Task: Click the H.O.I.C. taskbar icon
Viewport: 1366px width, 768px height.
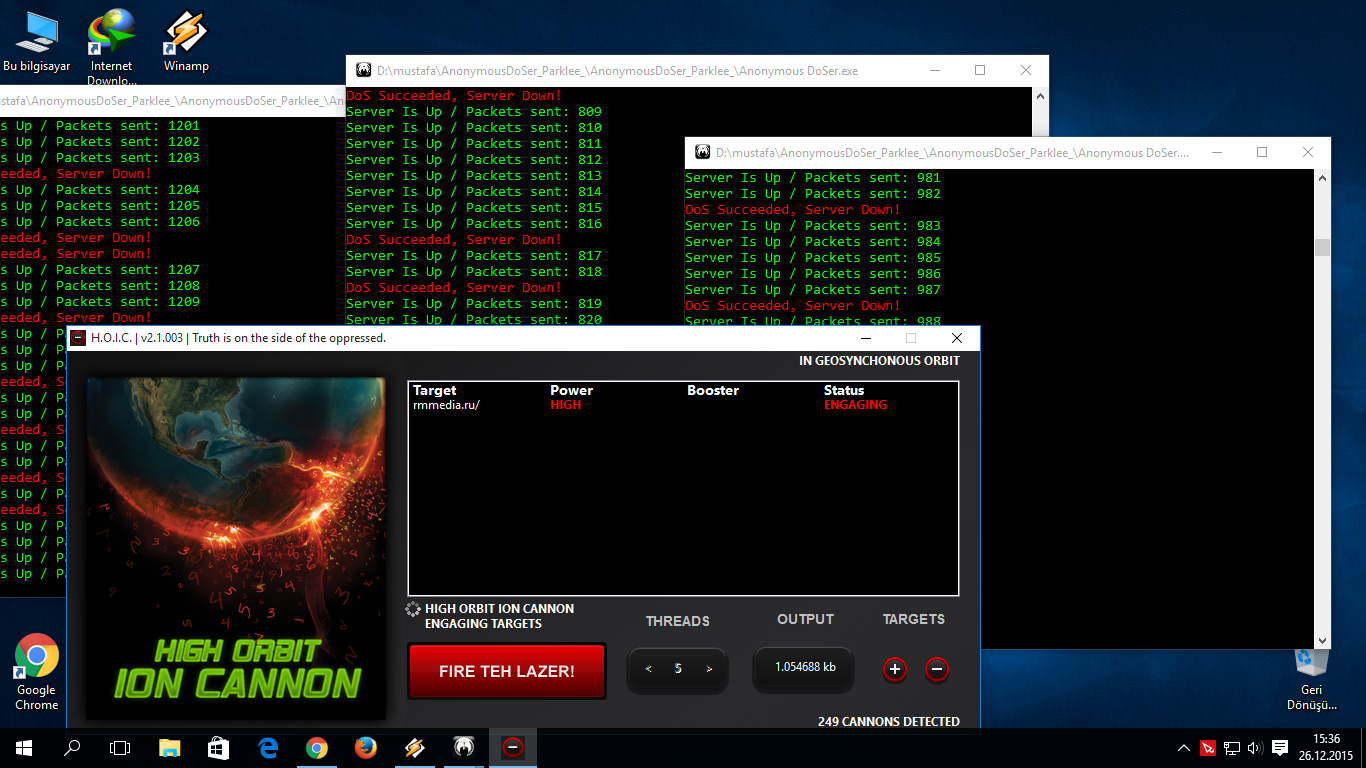Action: coord(512,747)
